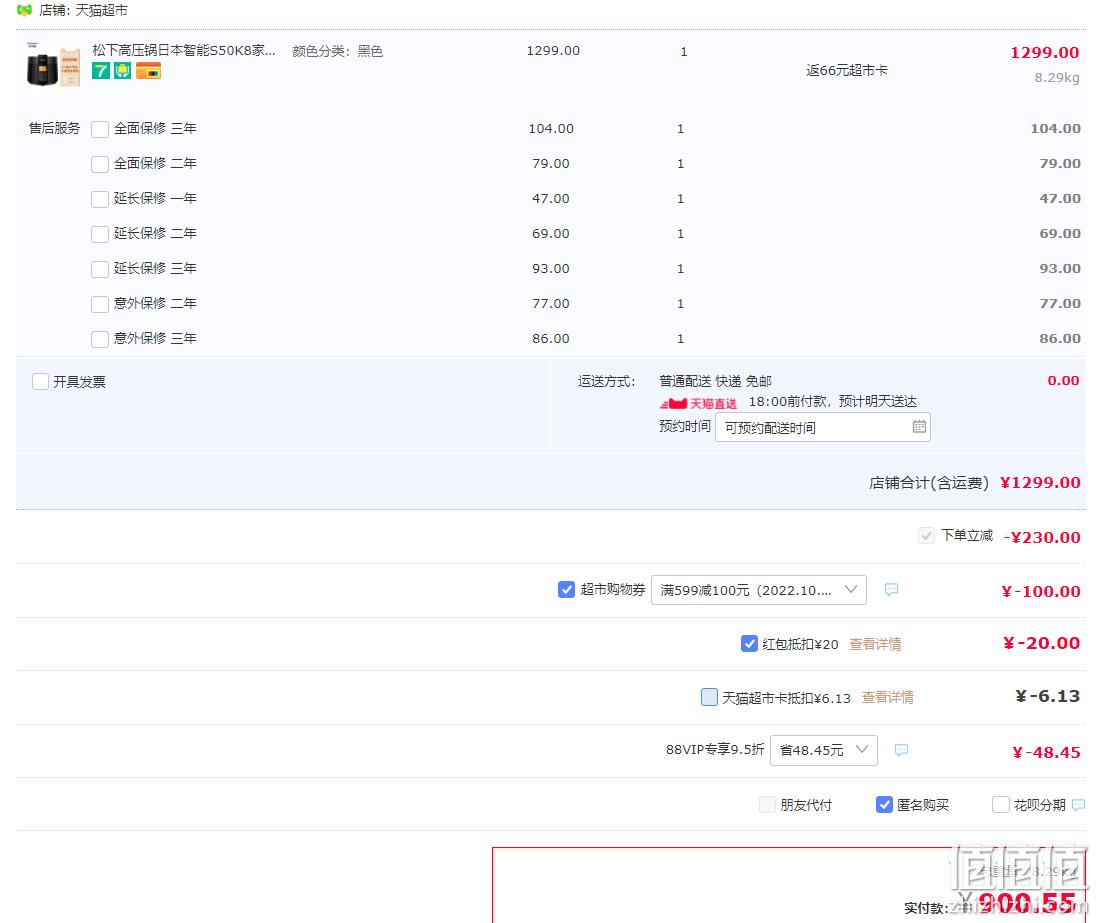Click the green 7-day return badge icon
Screen dimensions: 1098x923
(x=101, y=71)
